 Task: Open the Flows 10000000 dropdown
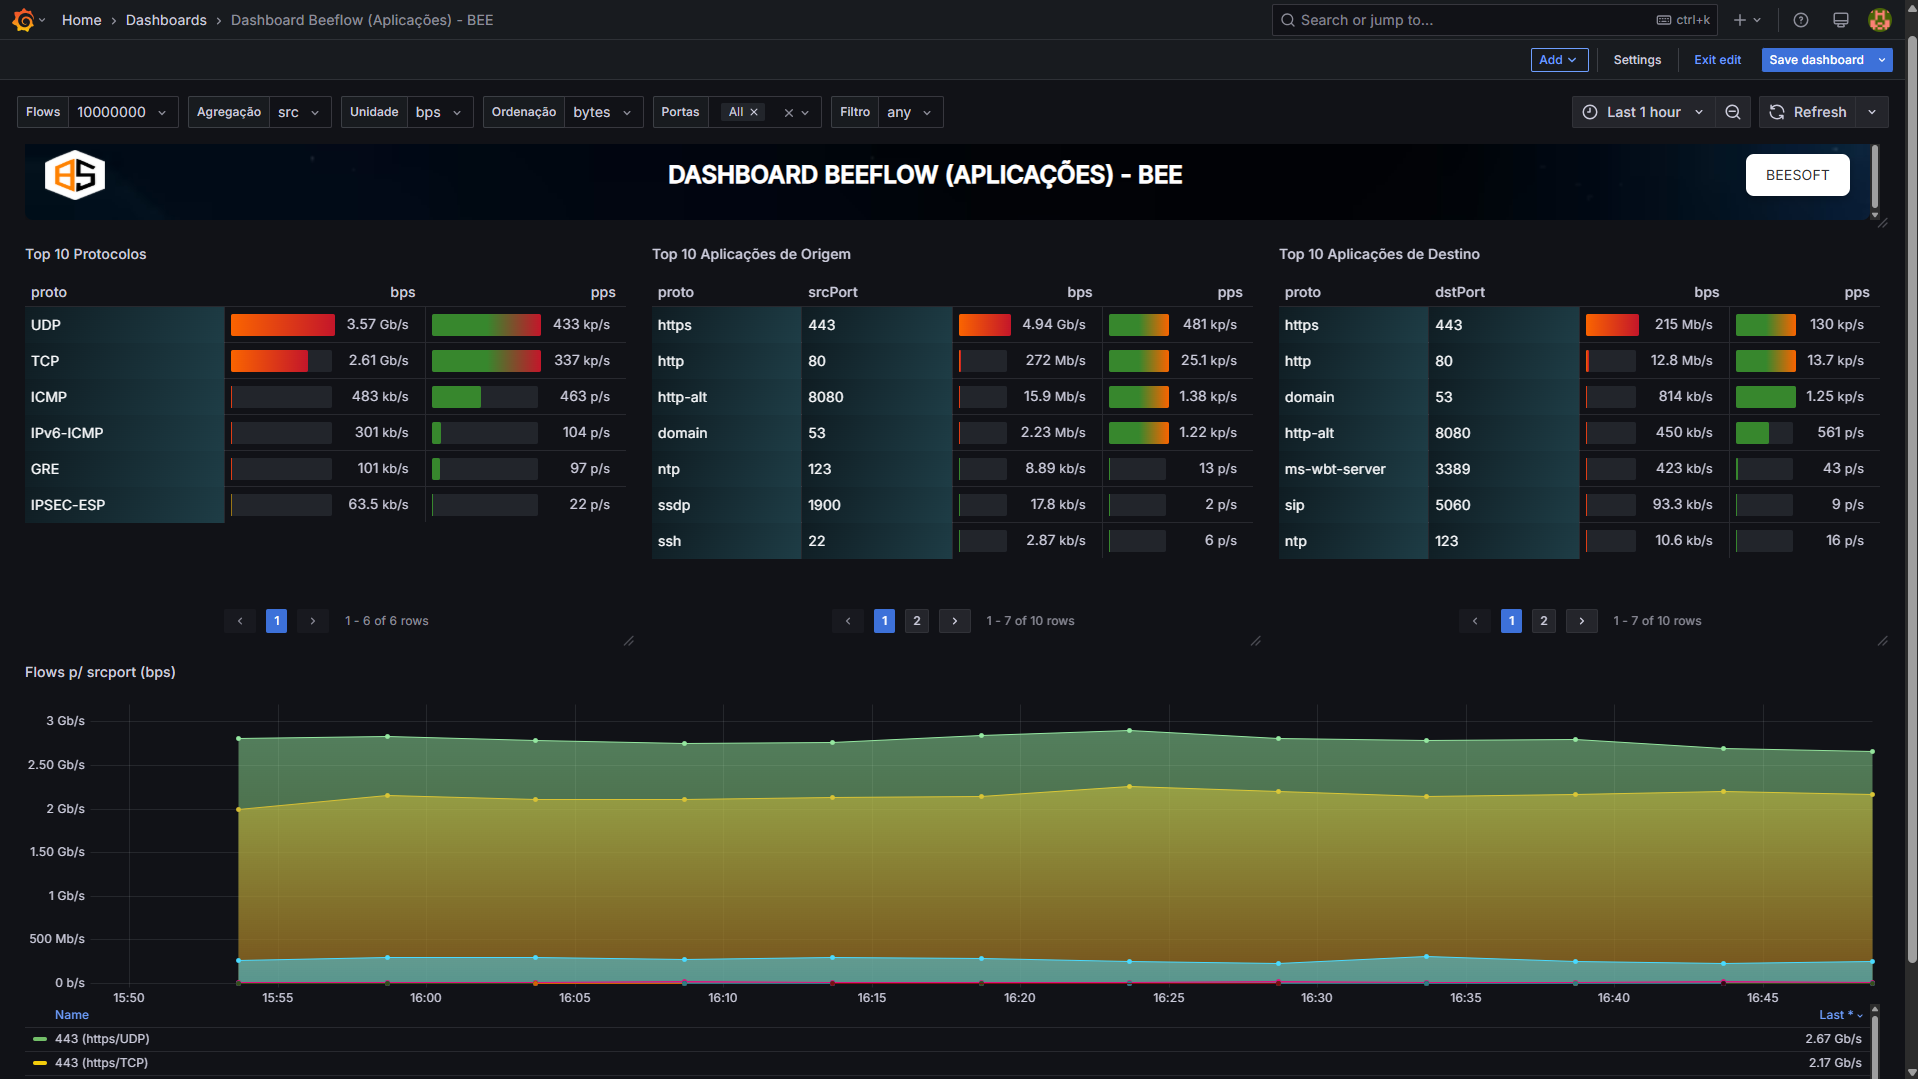[122, 112]
